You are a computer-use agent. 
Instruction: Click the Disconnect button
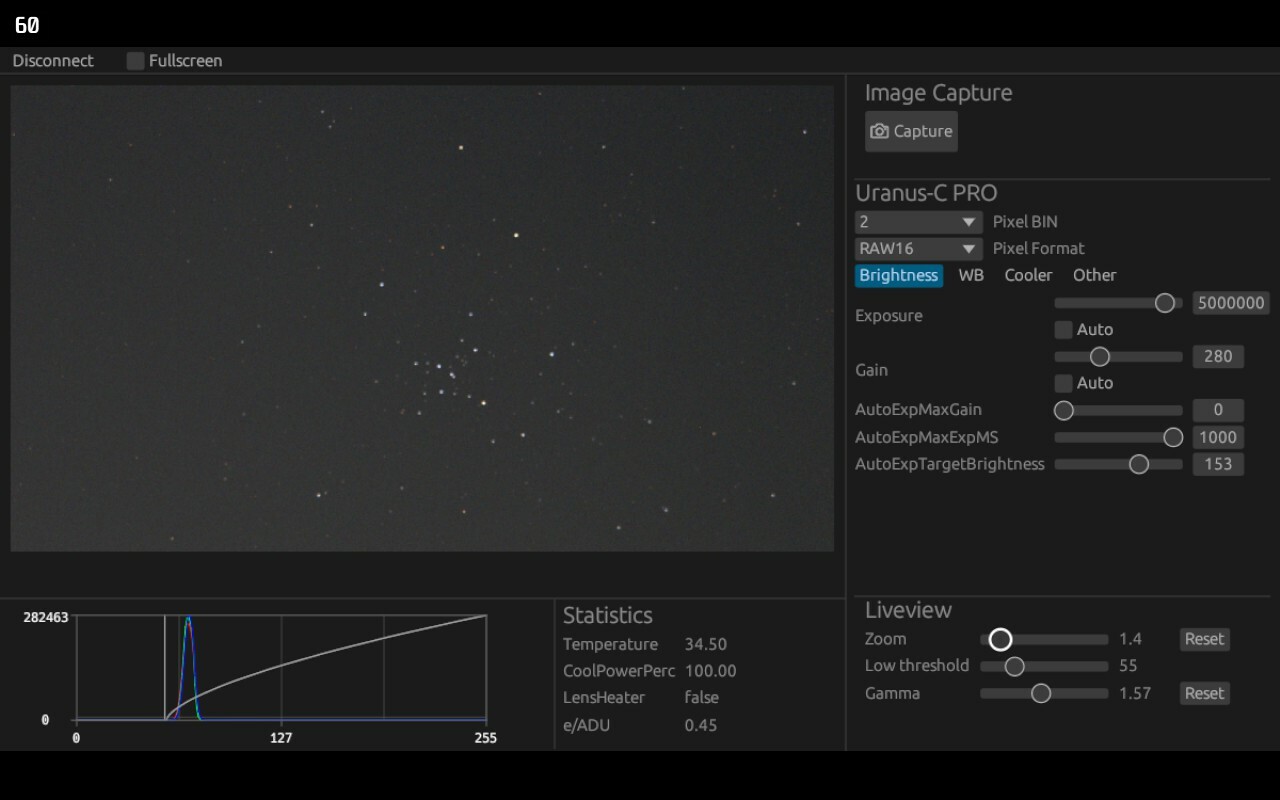point(52,60)
